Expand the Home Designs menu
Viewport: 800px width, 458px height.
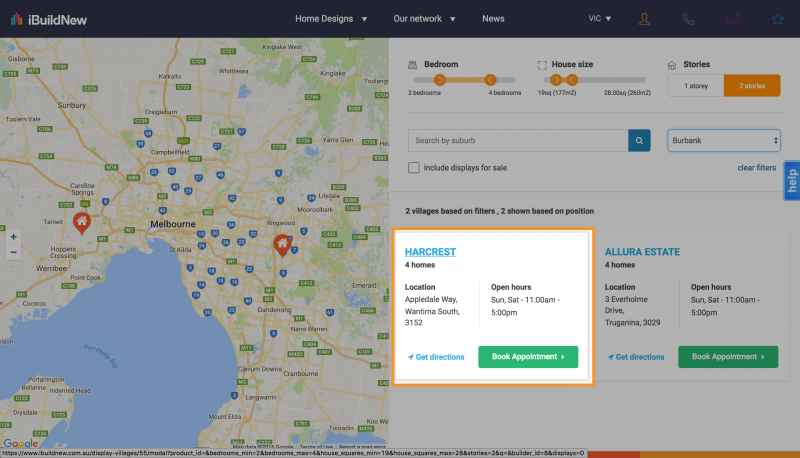coord(331,19)
